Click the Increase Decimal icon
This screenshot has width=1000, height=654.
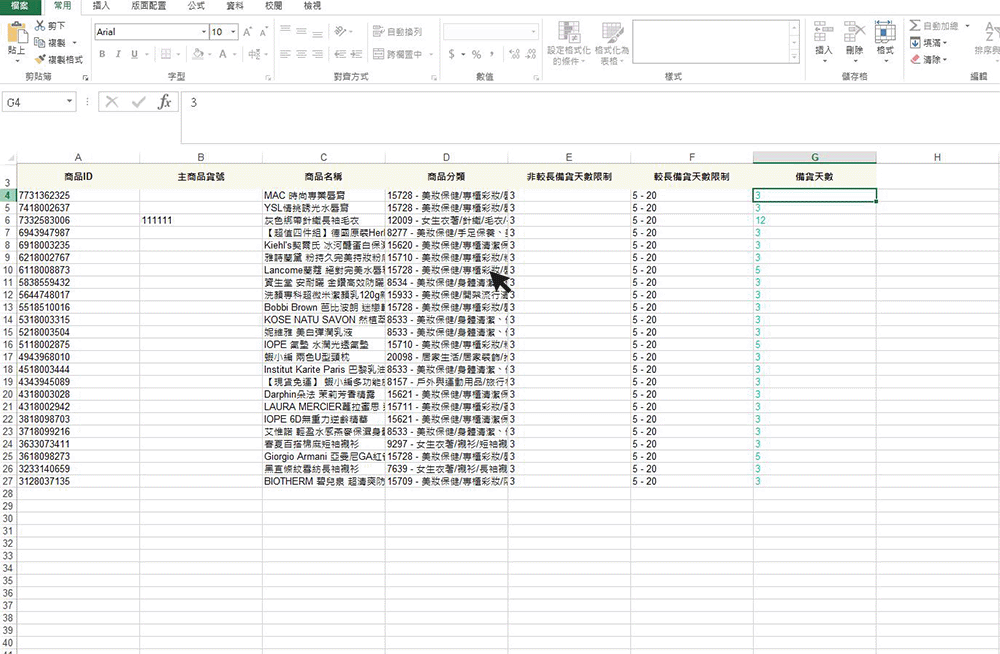click(x=515, y=54)
